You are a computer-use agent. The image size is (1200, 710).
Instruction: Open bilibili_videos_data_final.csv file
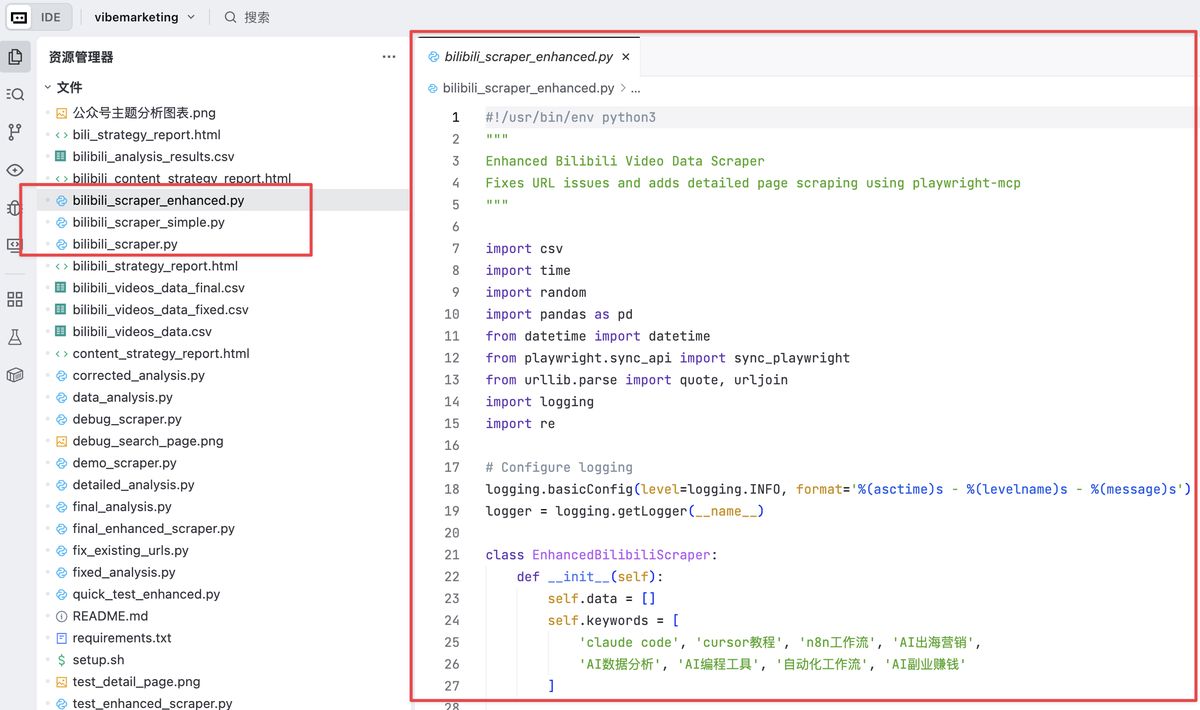(x=158, y=288)
